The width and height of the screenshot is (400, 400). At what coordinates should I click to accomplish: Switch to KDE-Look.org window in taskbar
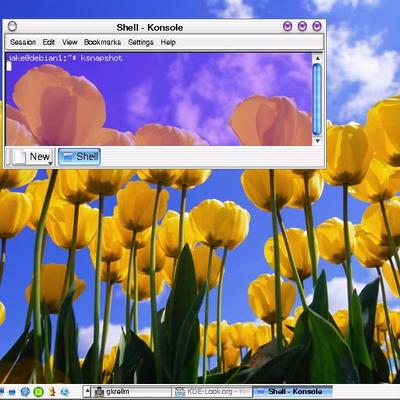tap(212, 392)
